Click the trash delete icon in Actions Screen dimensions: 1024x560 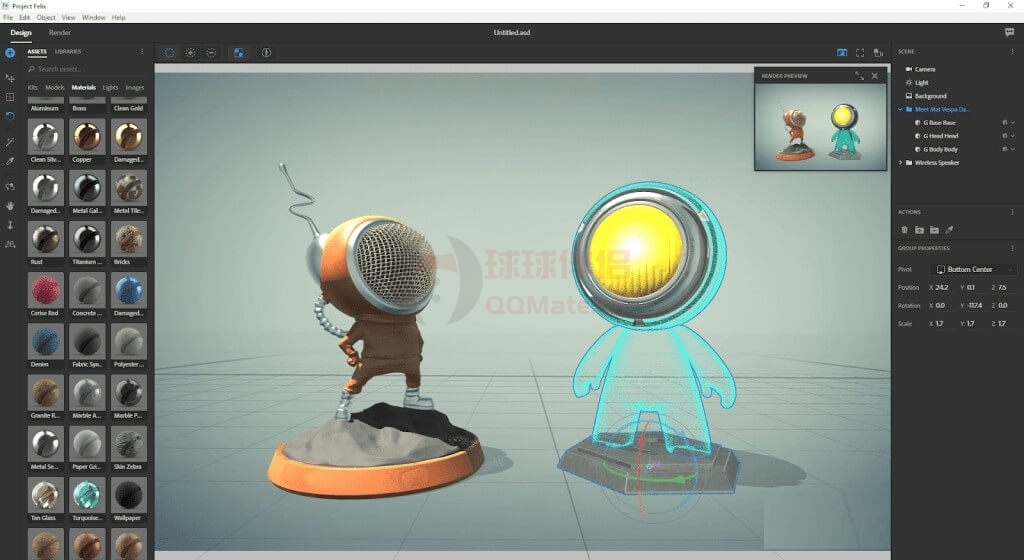click(x=905, y=230)
